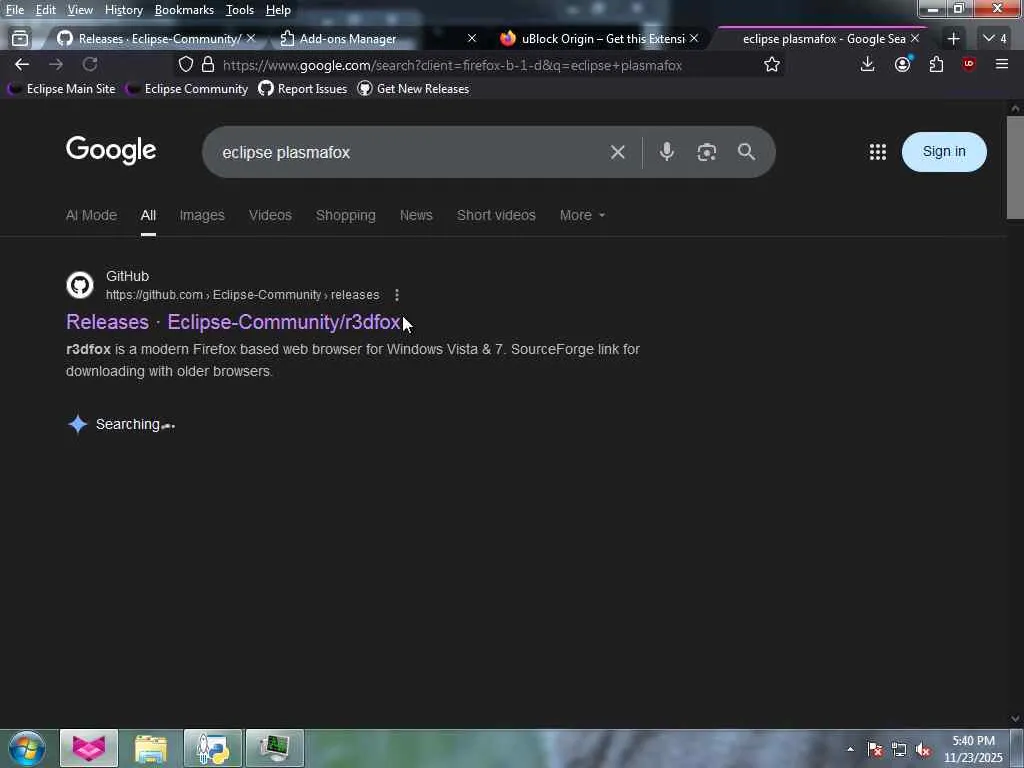Open the Downloads panel

pos(867,64)
